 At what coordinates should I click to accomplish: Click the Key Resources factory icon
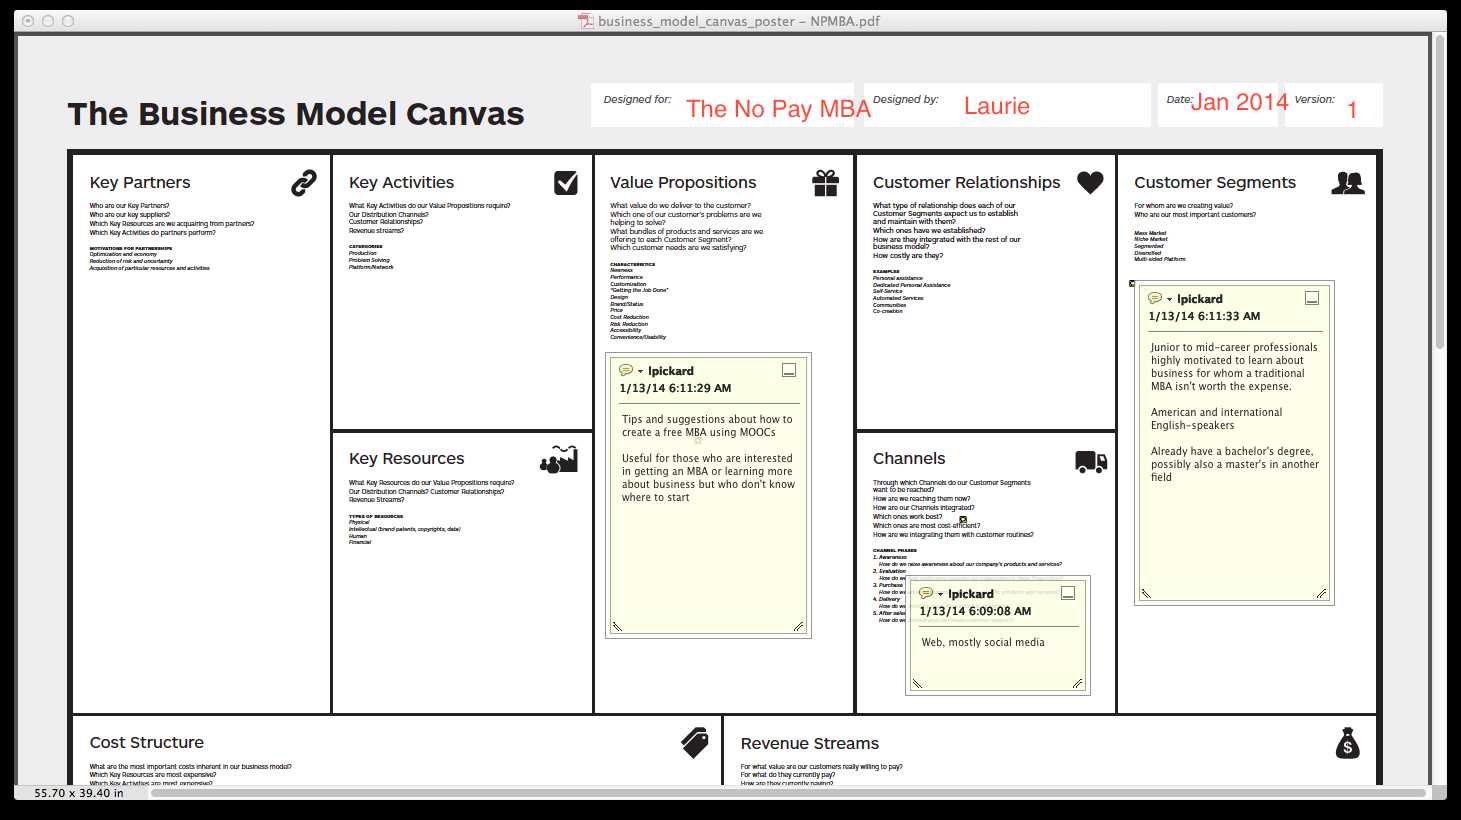pyautogui.click(x=559, y=459)
